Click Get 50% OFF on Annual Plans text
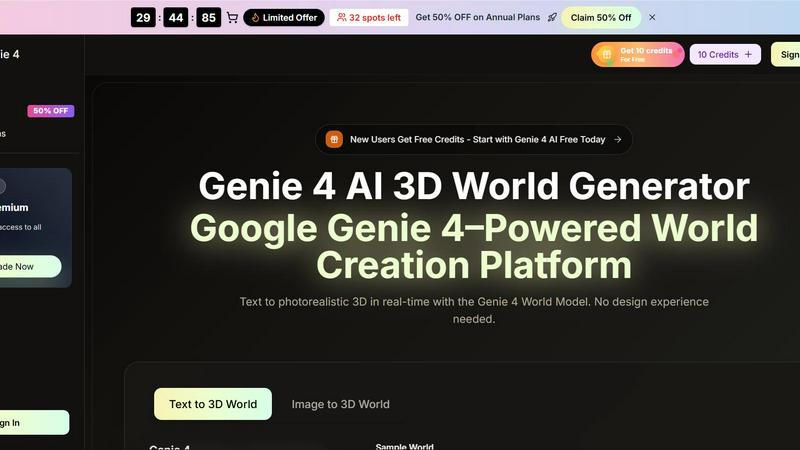Image resolution: width=800 pixels, height=450 pixels. pos(478,17)
